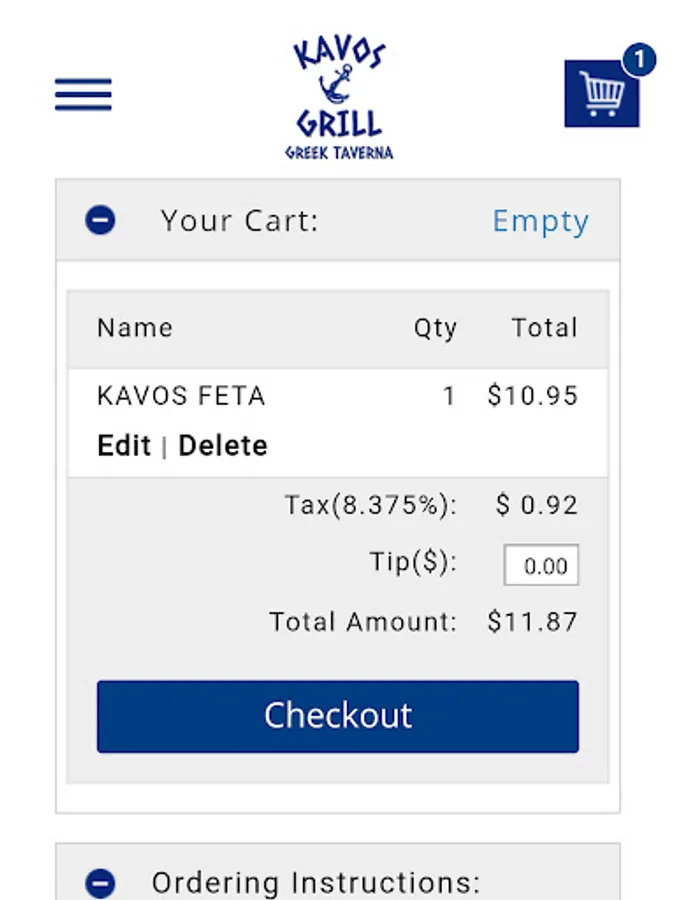This screenshot has width=675, height=900.
Task: Click the Total Amount $11.87 value
Action: pyautogui.click(x=532, y=622)
